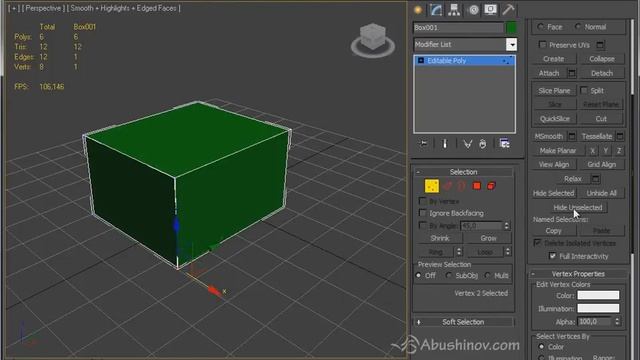The image size is (640, 360).
Task: Click the Make Planar button
Action: click(x=558, y=151)
